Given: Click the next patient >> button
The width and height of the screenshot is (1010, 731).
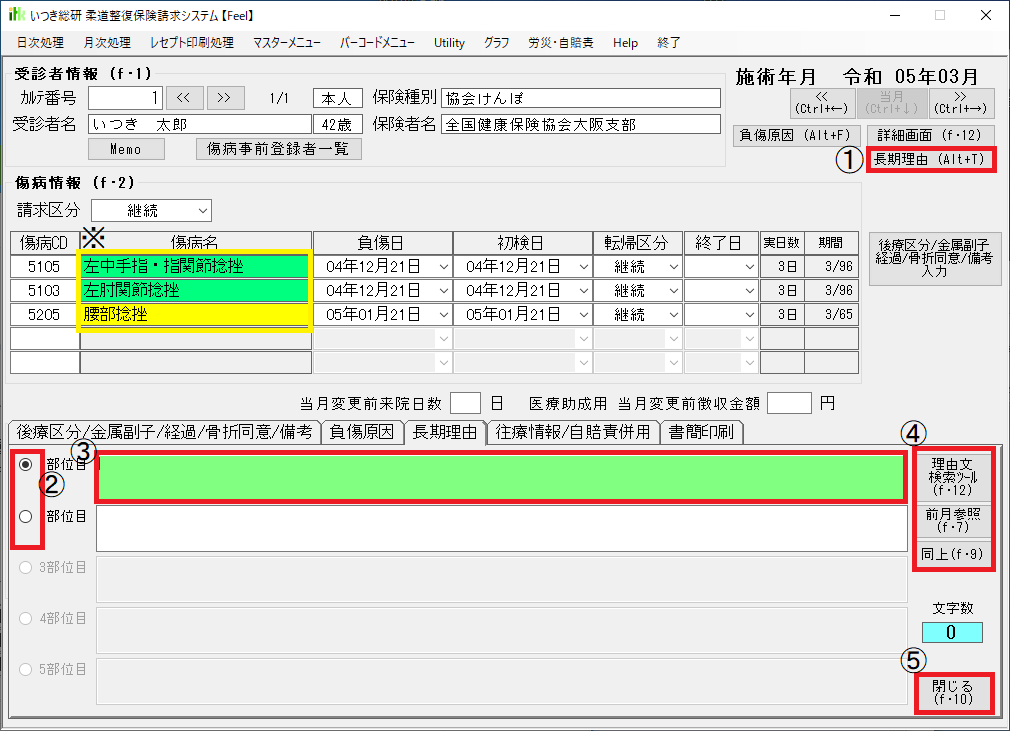Looking at the screenshot, I should click(x=224, y=98).
